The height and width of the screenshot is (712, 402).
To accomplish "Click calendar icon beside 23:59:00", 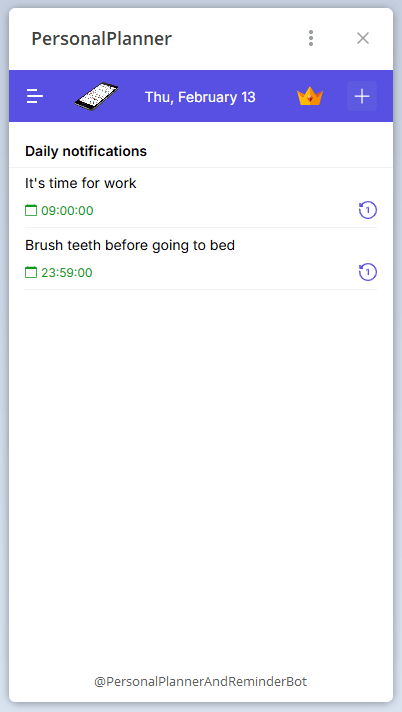I will [x=31, y=272].
